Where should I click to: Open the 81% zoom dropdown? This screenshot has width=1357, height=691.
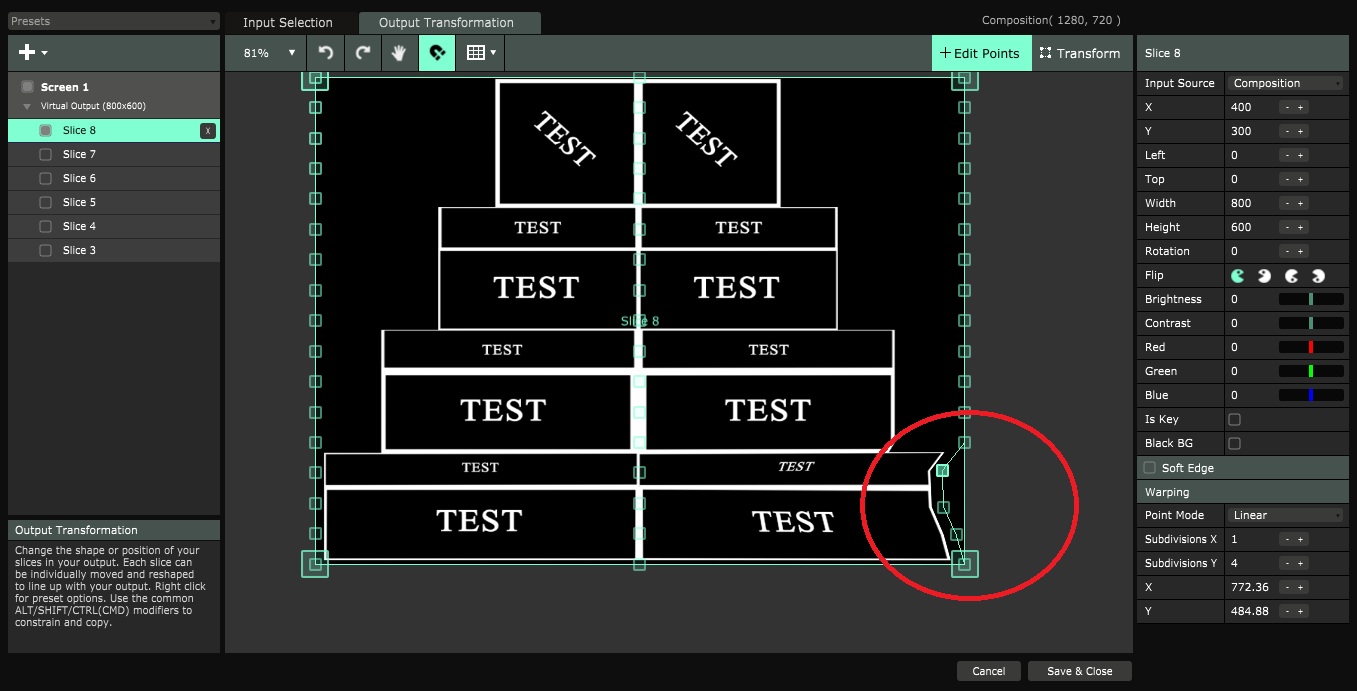point(270,53)
